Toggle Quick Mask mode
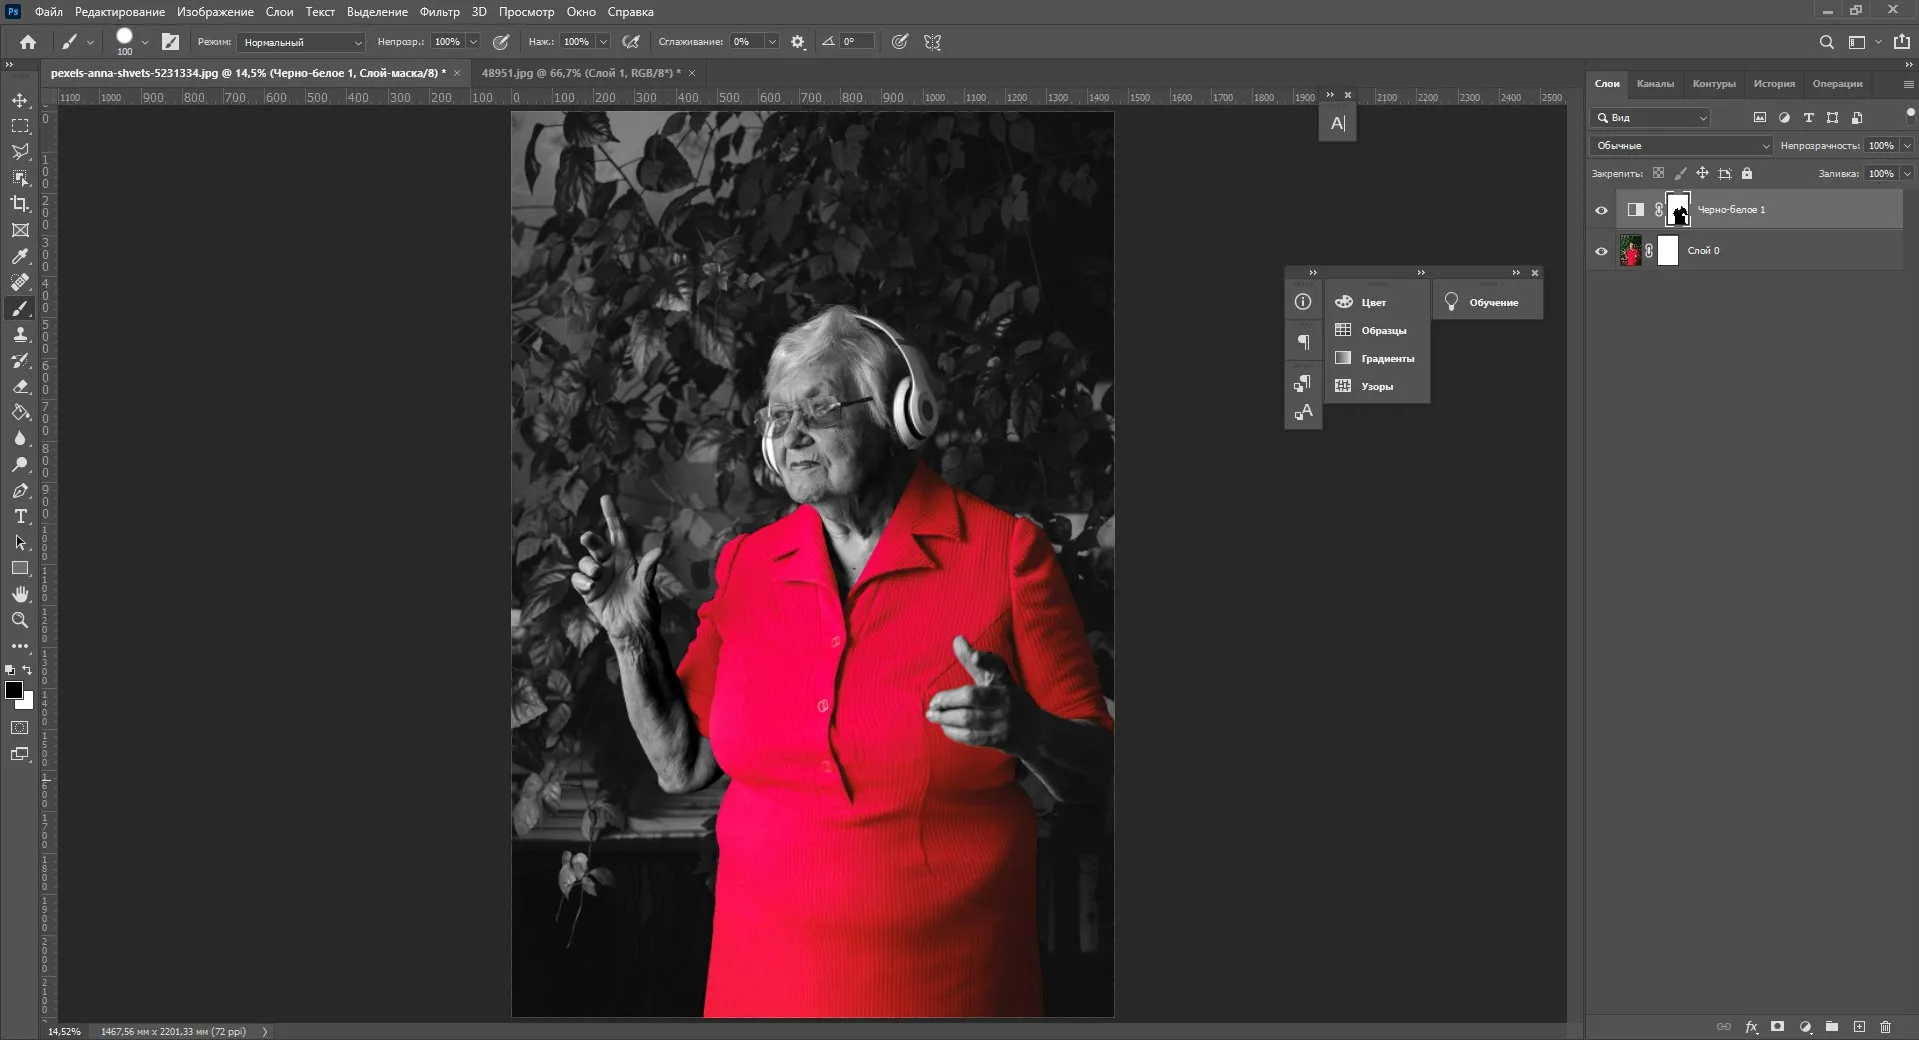Viewport: 1919px width, 1040px height. (20, 728)
